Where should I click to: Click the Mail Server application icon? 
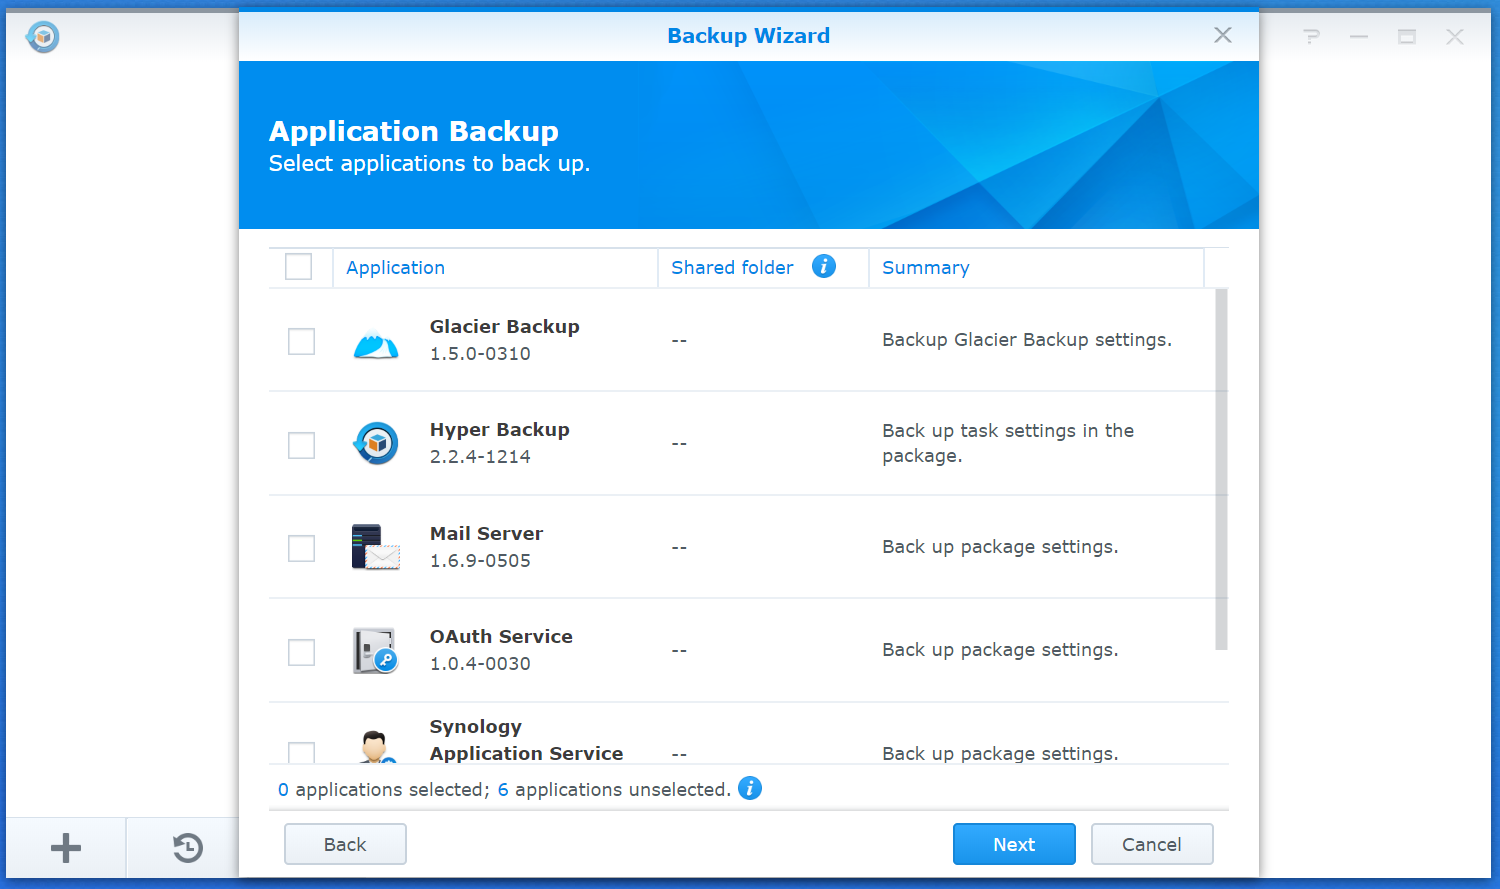[x=376, y=548]
